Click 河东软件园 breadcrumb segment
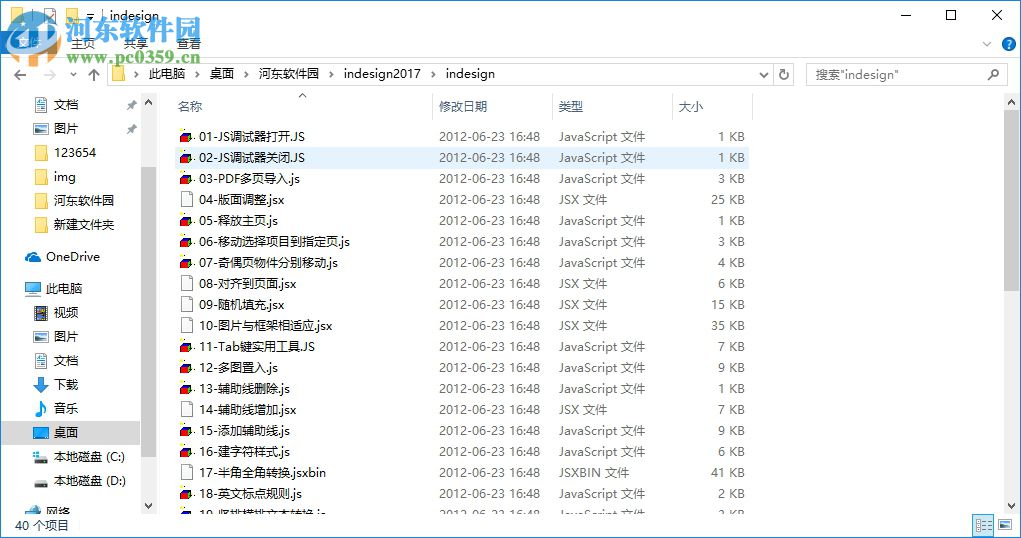1021x538 pixels. (288, 74)
